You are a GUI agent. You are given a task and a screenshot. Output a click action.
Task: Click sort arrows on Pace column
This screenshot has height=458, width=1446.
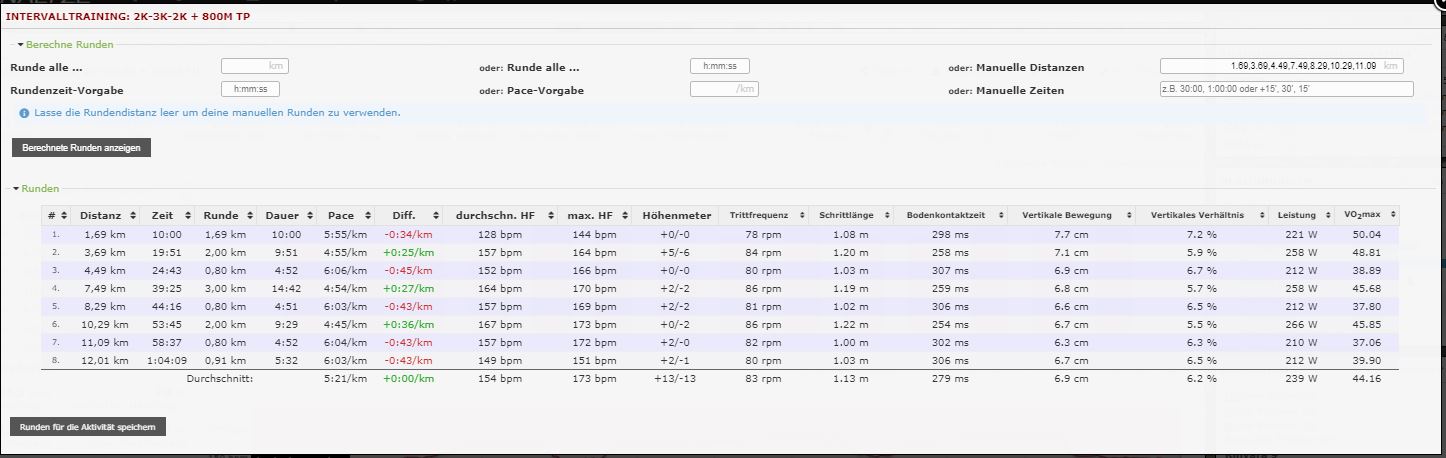click(x=363, y=215)
